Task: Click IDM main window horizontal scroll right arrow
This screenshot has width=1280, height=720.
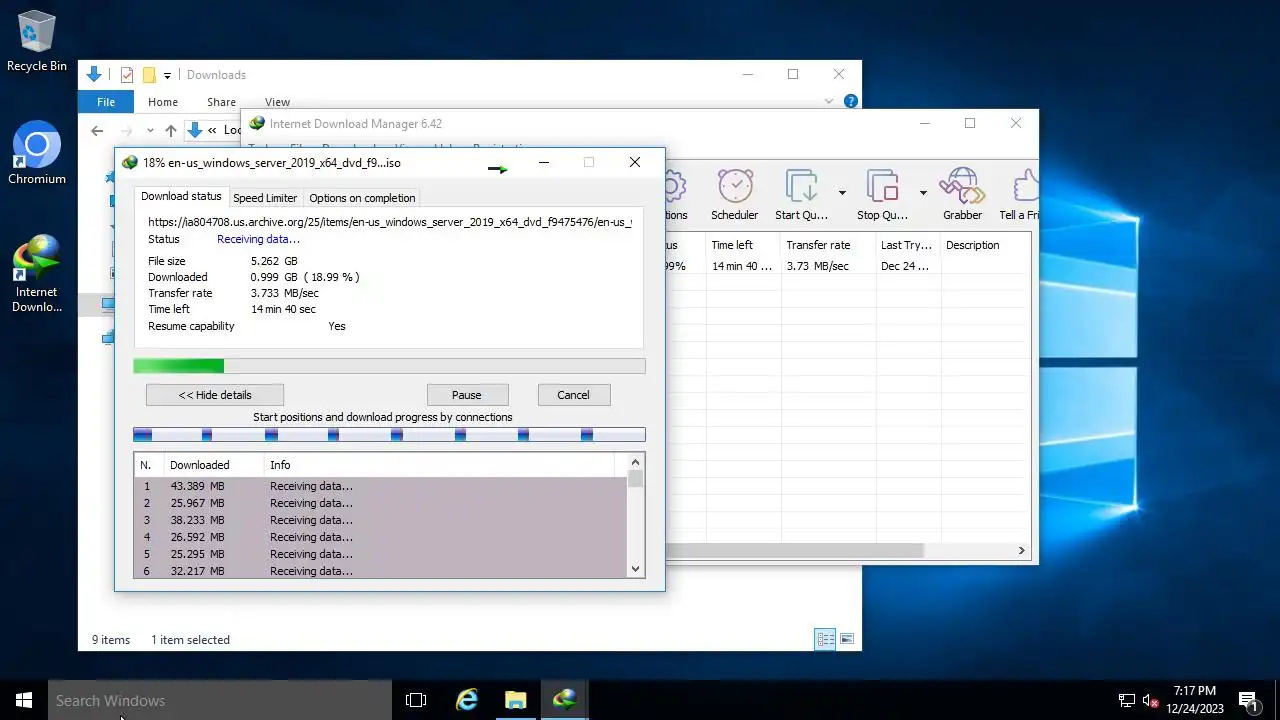Action: click(1021, 550)
